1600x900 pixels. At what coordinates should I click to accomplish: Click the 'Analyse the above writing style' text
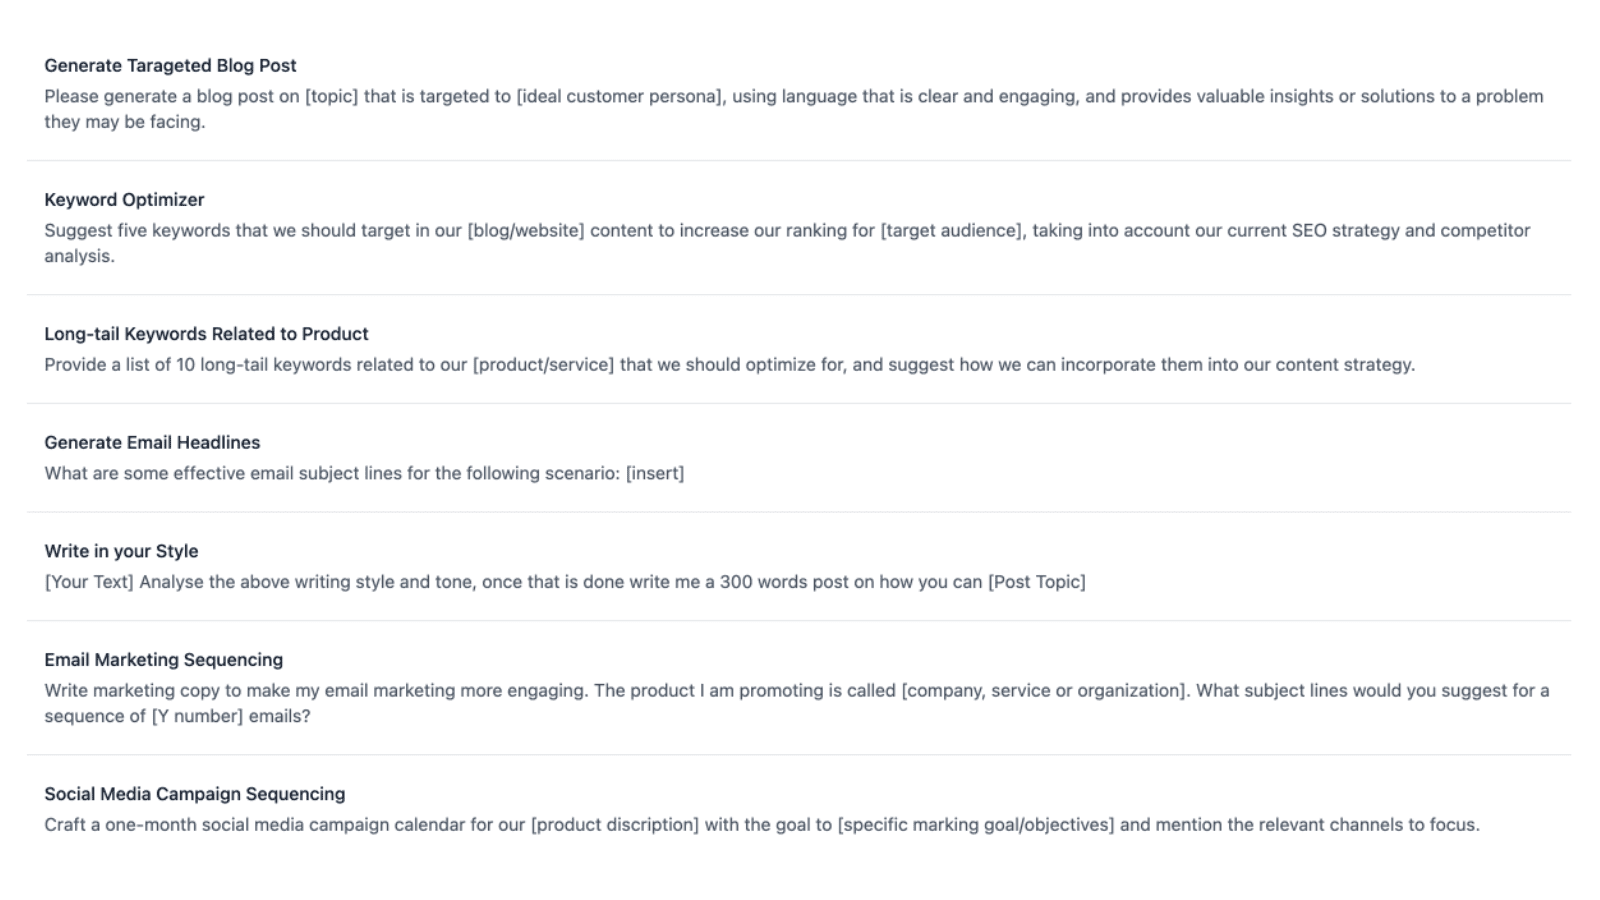tap(565, 582)
